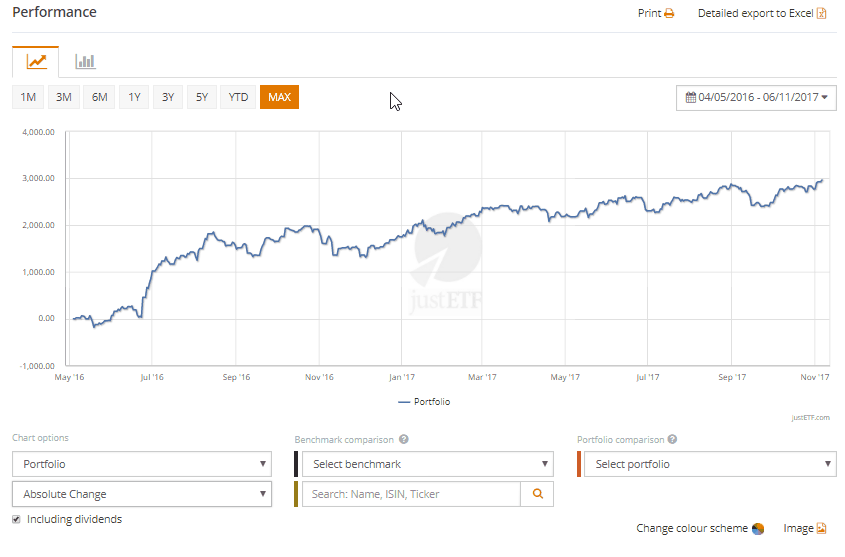Click the benchmark comparison help icon
This screenshot has width=845, height=557.
click(403, 440)
